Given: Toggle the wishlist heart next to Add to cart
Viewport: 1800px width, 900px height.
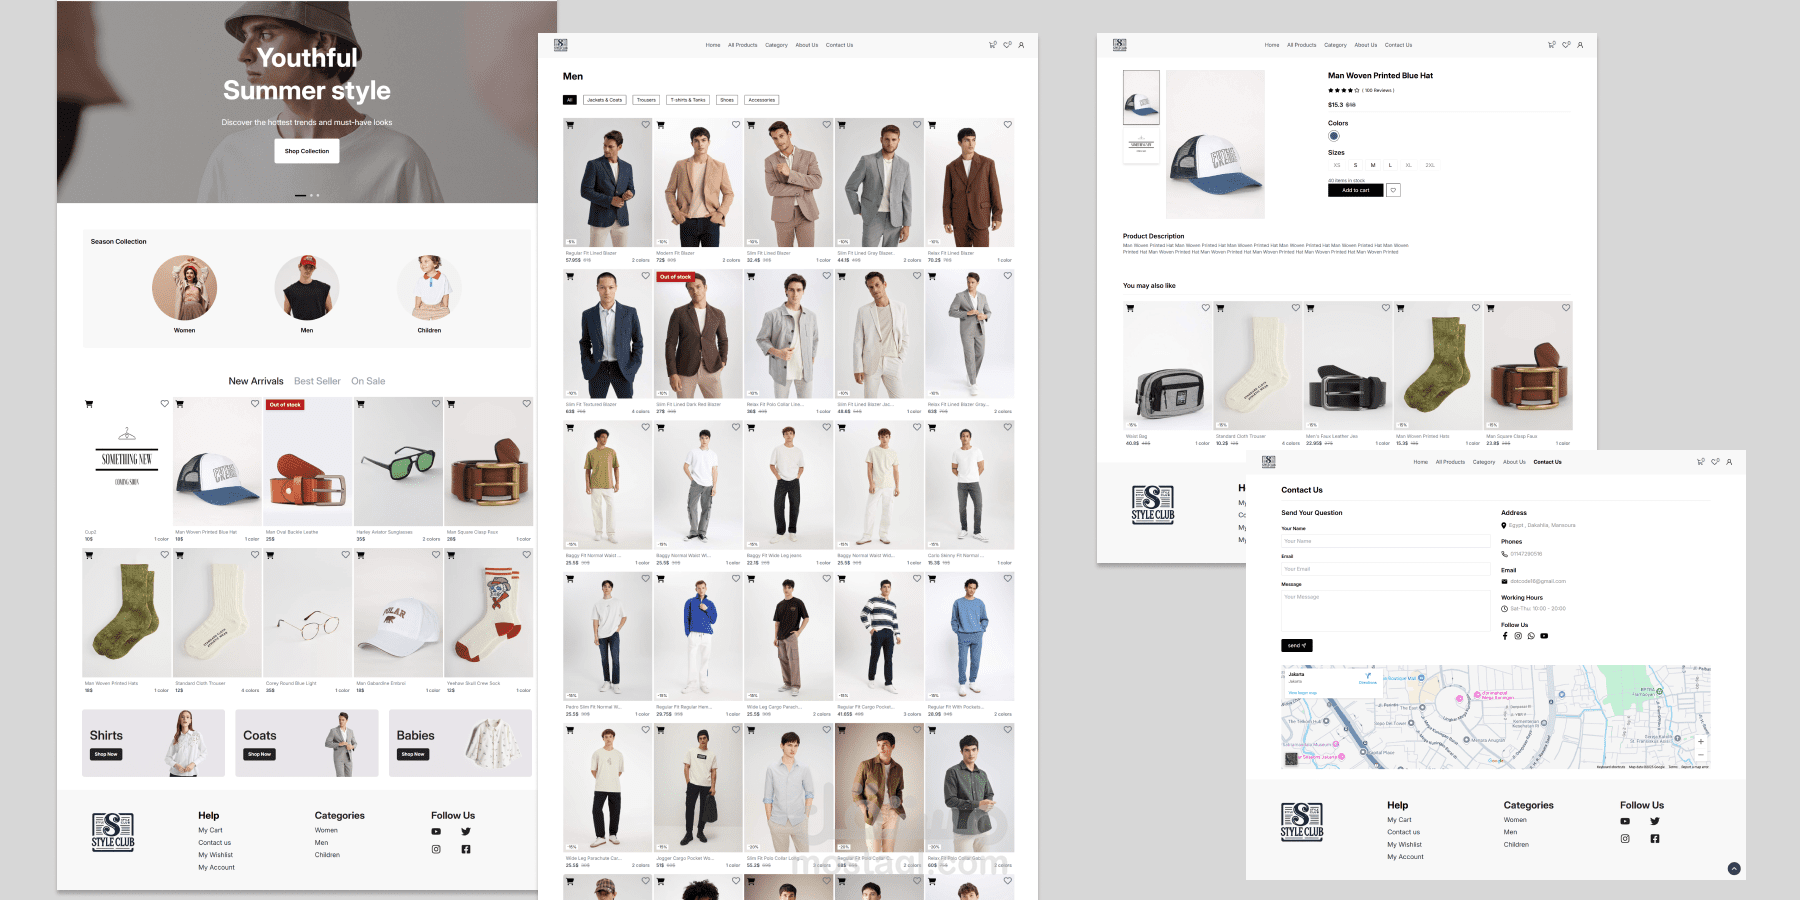Looking at the screenshot, I should (x=1393, y=189).
